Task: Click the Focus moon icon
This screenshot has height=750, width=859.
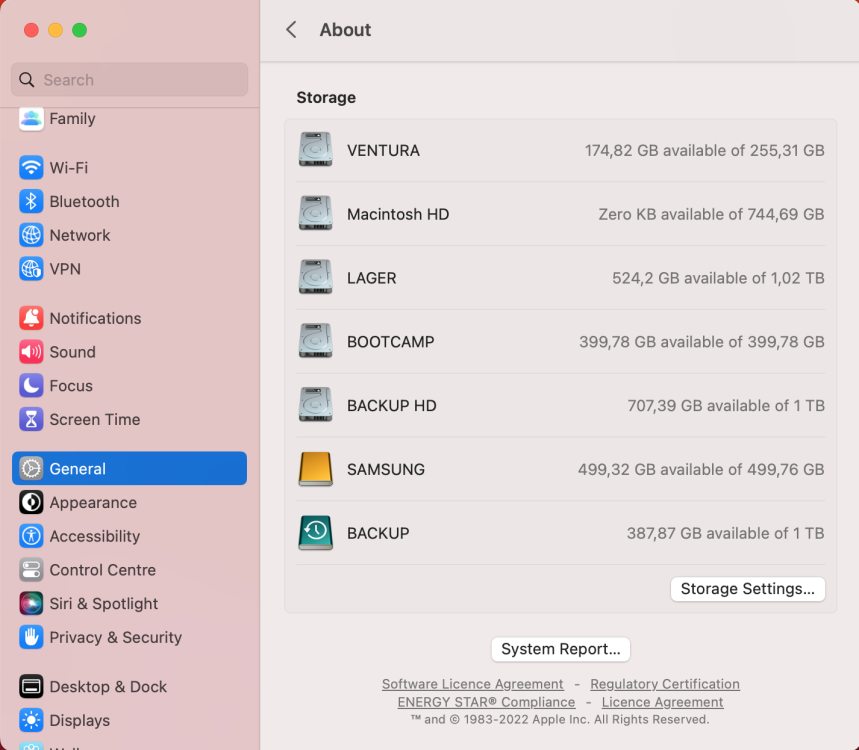Action: click(31, 386)
